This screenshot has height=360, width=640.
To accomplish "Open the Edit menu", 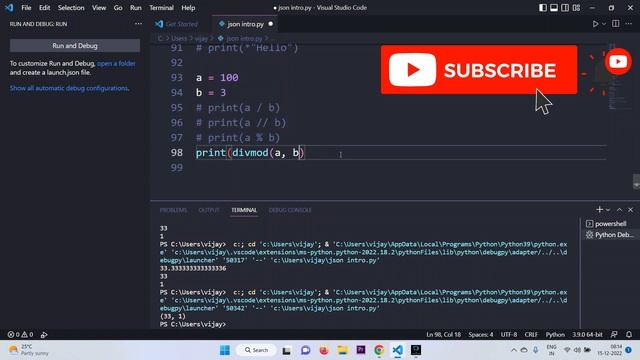I will 44,8.
